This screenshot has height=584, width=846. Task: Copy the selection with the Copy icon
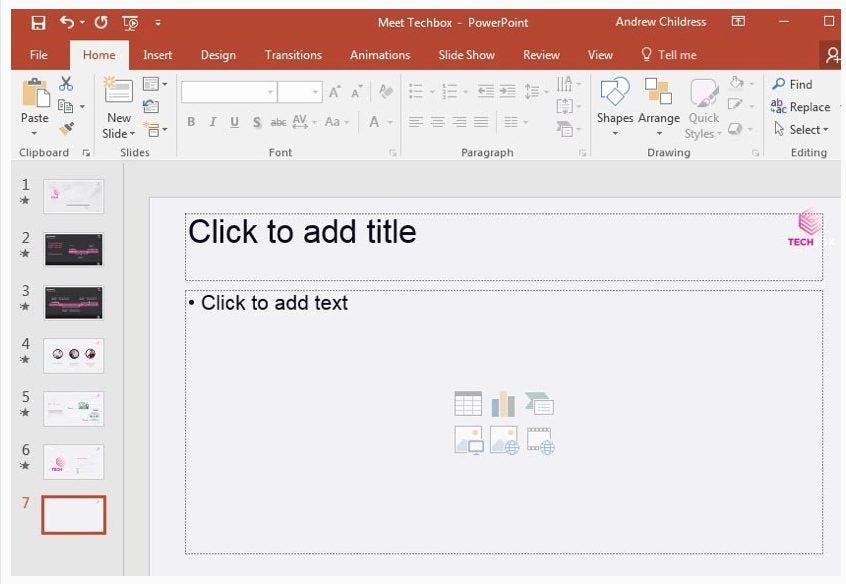coord(65,106)
